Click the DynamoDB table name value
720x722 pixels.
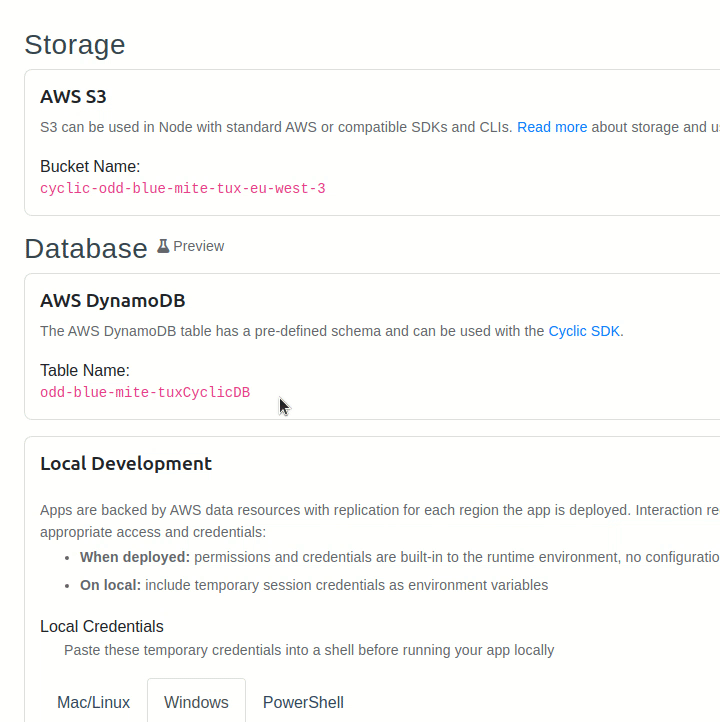[x=145, y=392]
